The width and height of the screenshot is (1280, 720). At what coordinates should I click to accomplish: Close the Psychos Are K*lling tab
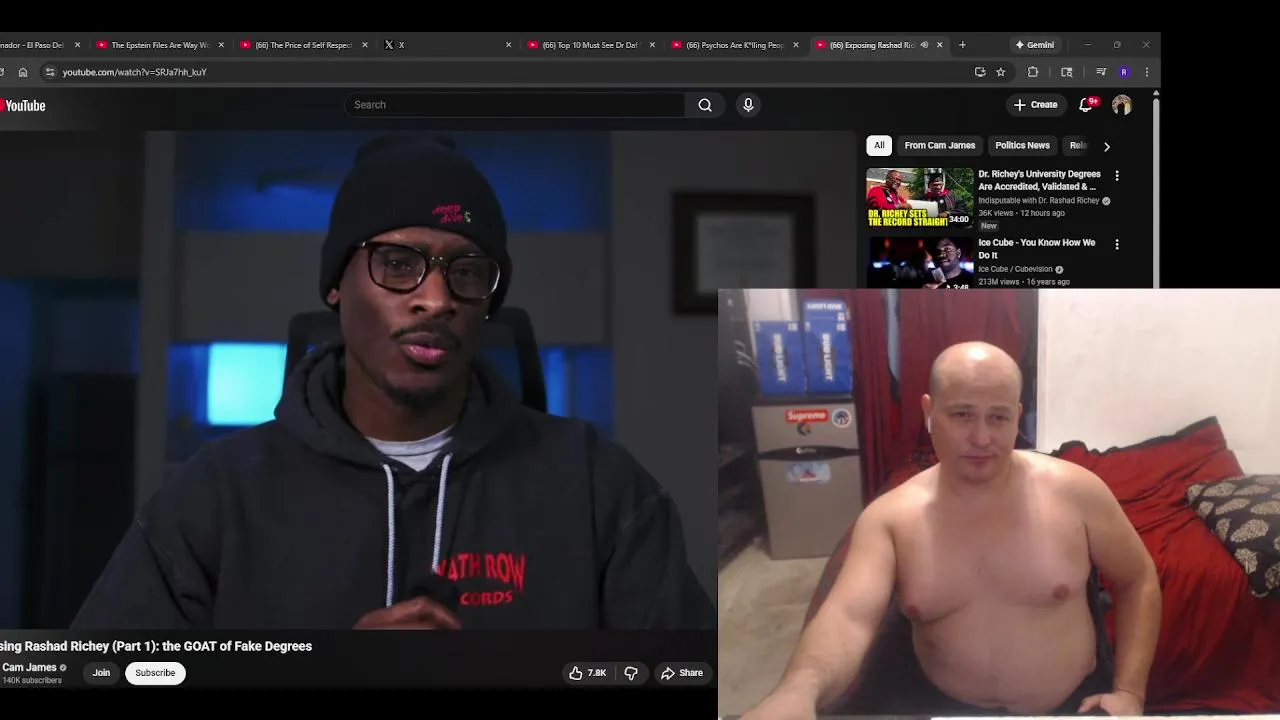point(796,45)
